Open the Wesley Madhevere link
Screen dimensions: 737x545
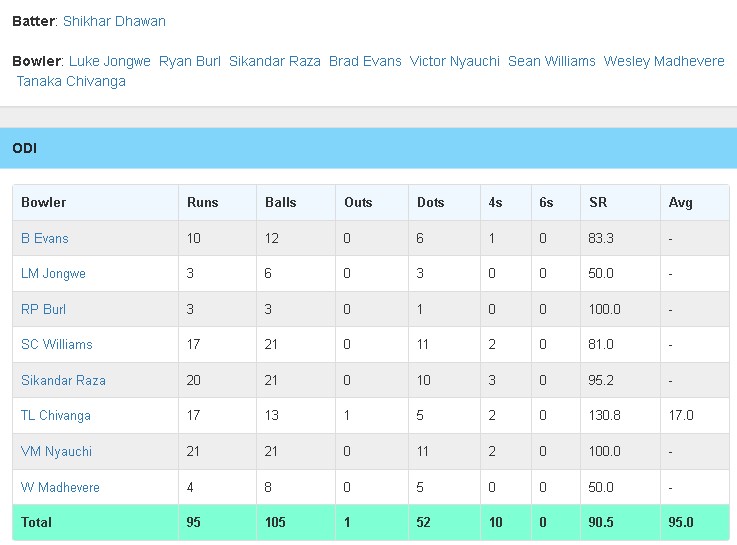(x=664, y=61)
